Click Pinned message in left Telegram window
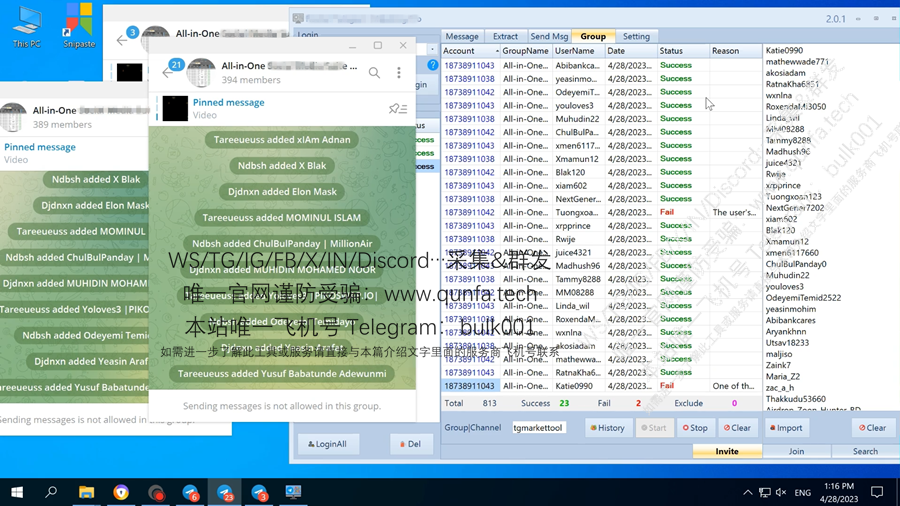The image size is (900, 506). click(40, 147)
